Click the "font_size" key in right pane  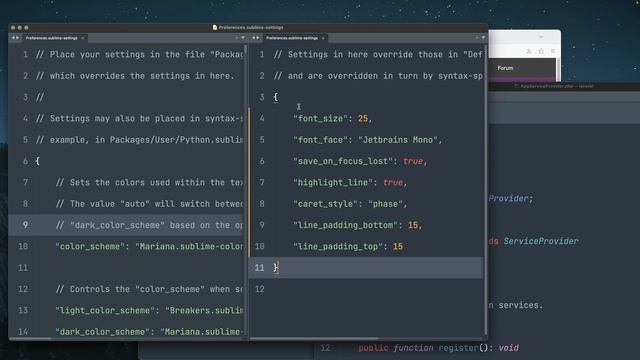tap(320, 118)
